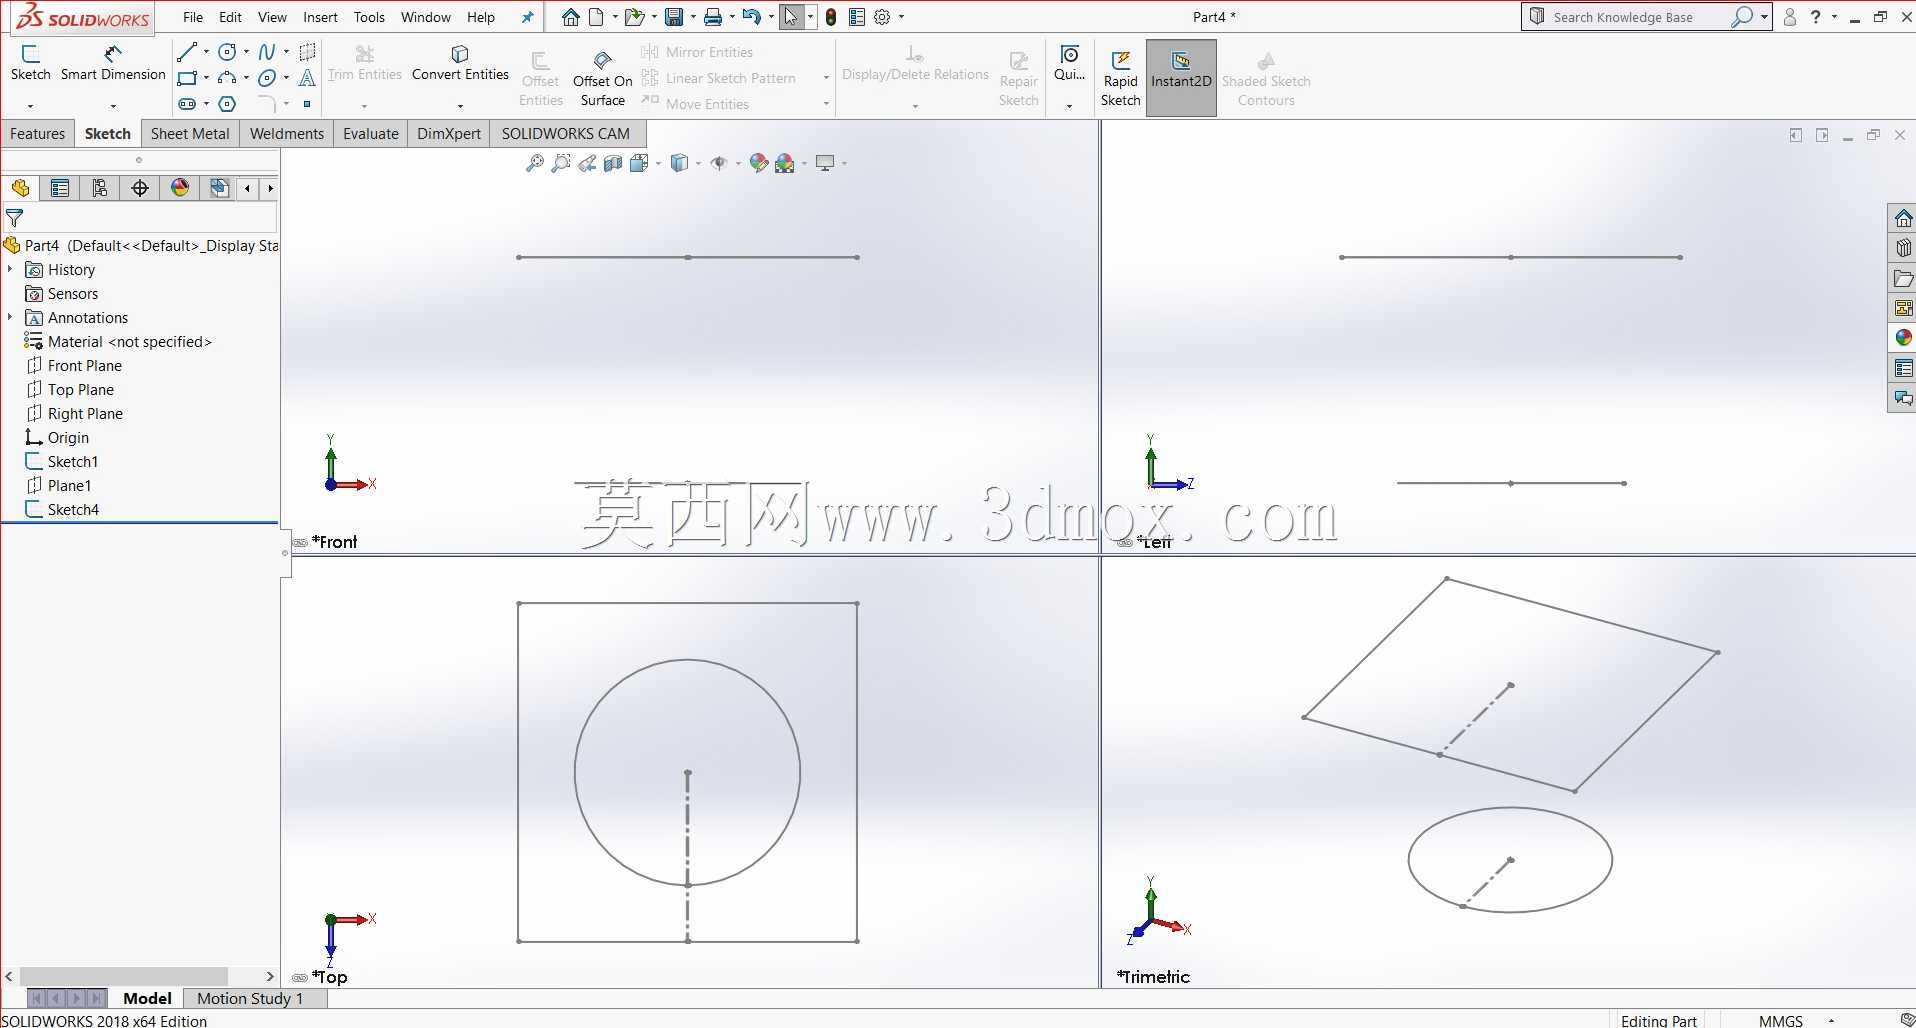Toggle the Instant2D button
The image size is (1916, 1028).
coord(1181,78)
